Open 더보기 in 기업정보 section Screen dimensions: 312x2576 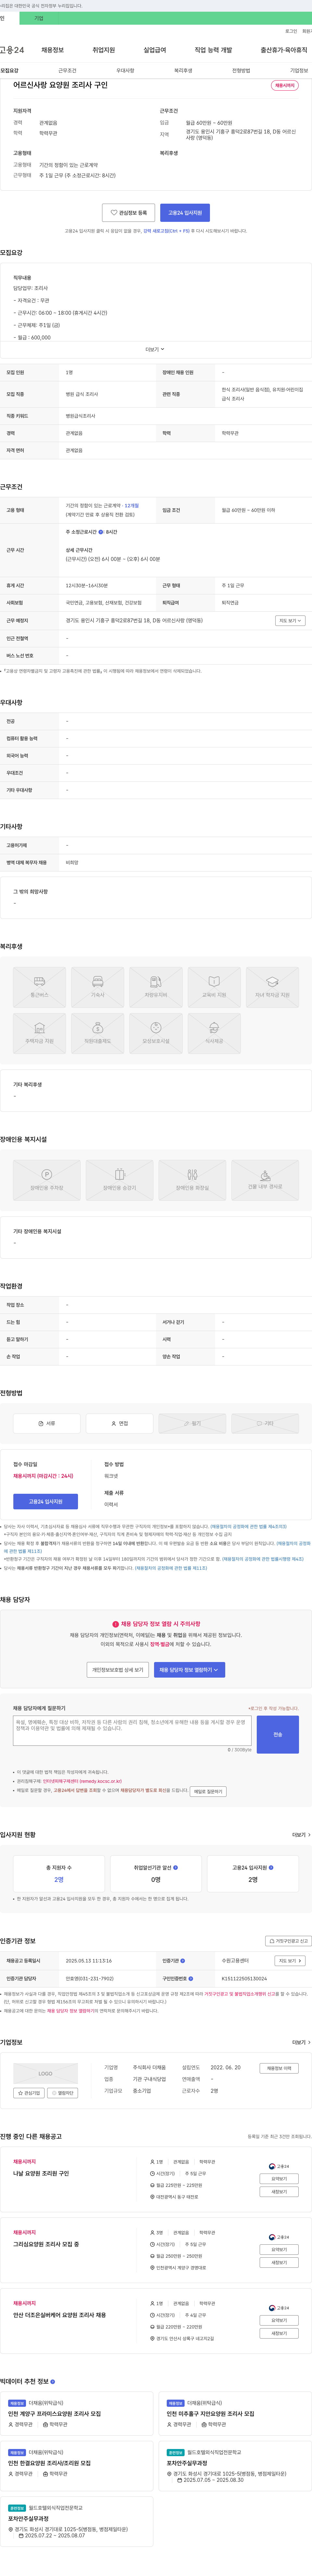[x=301, y=2043]
